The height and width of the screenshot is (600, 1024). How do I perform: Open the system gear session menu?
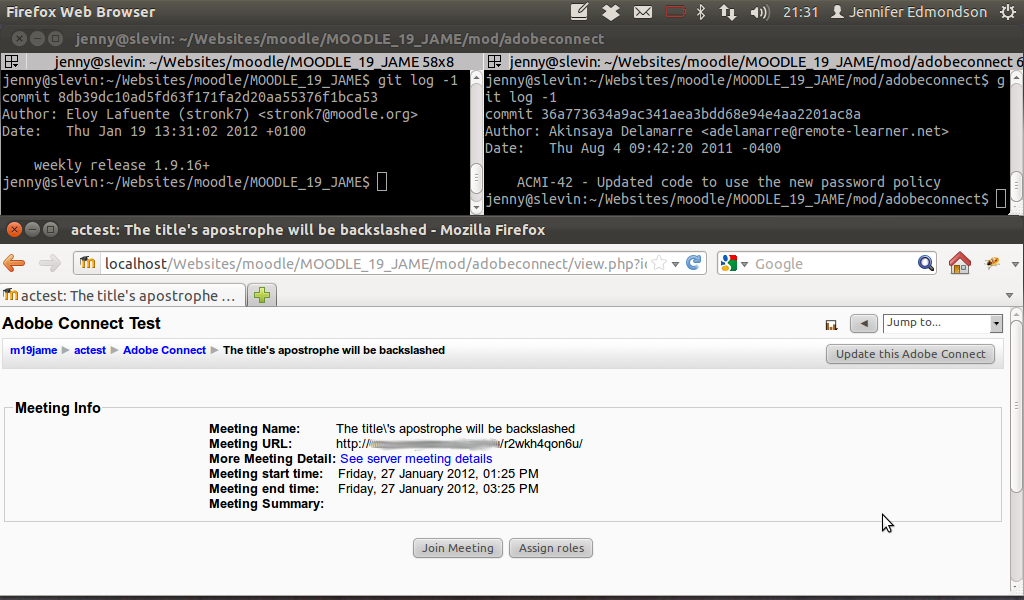pyautogui.click(x=1008, y=12)
